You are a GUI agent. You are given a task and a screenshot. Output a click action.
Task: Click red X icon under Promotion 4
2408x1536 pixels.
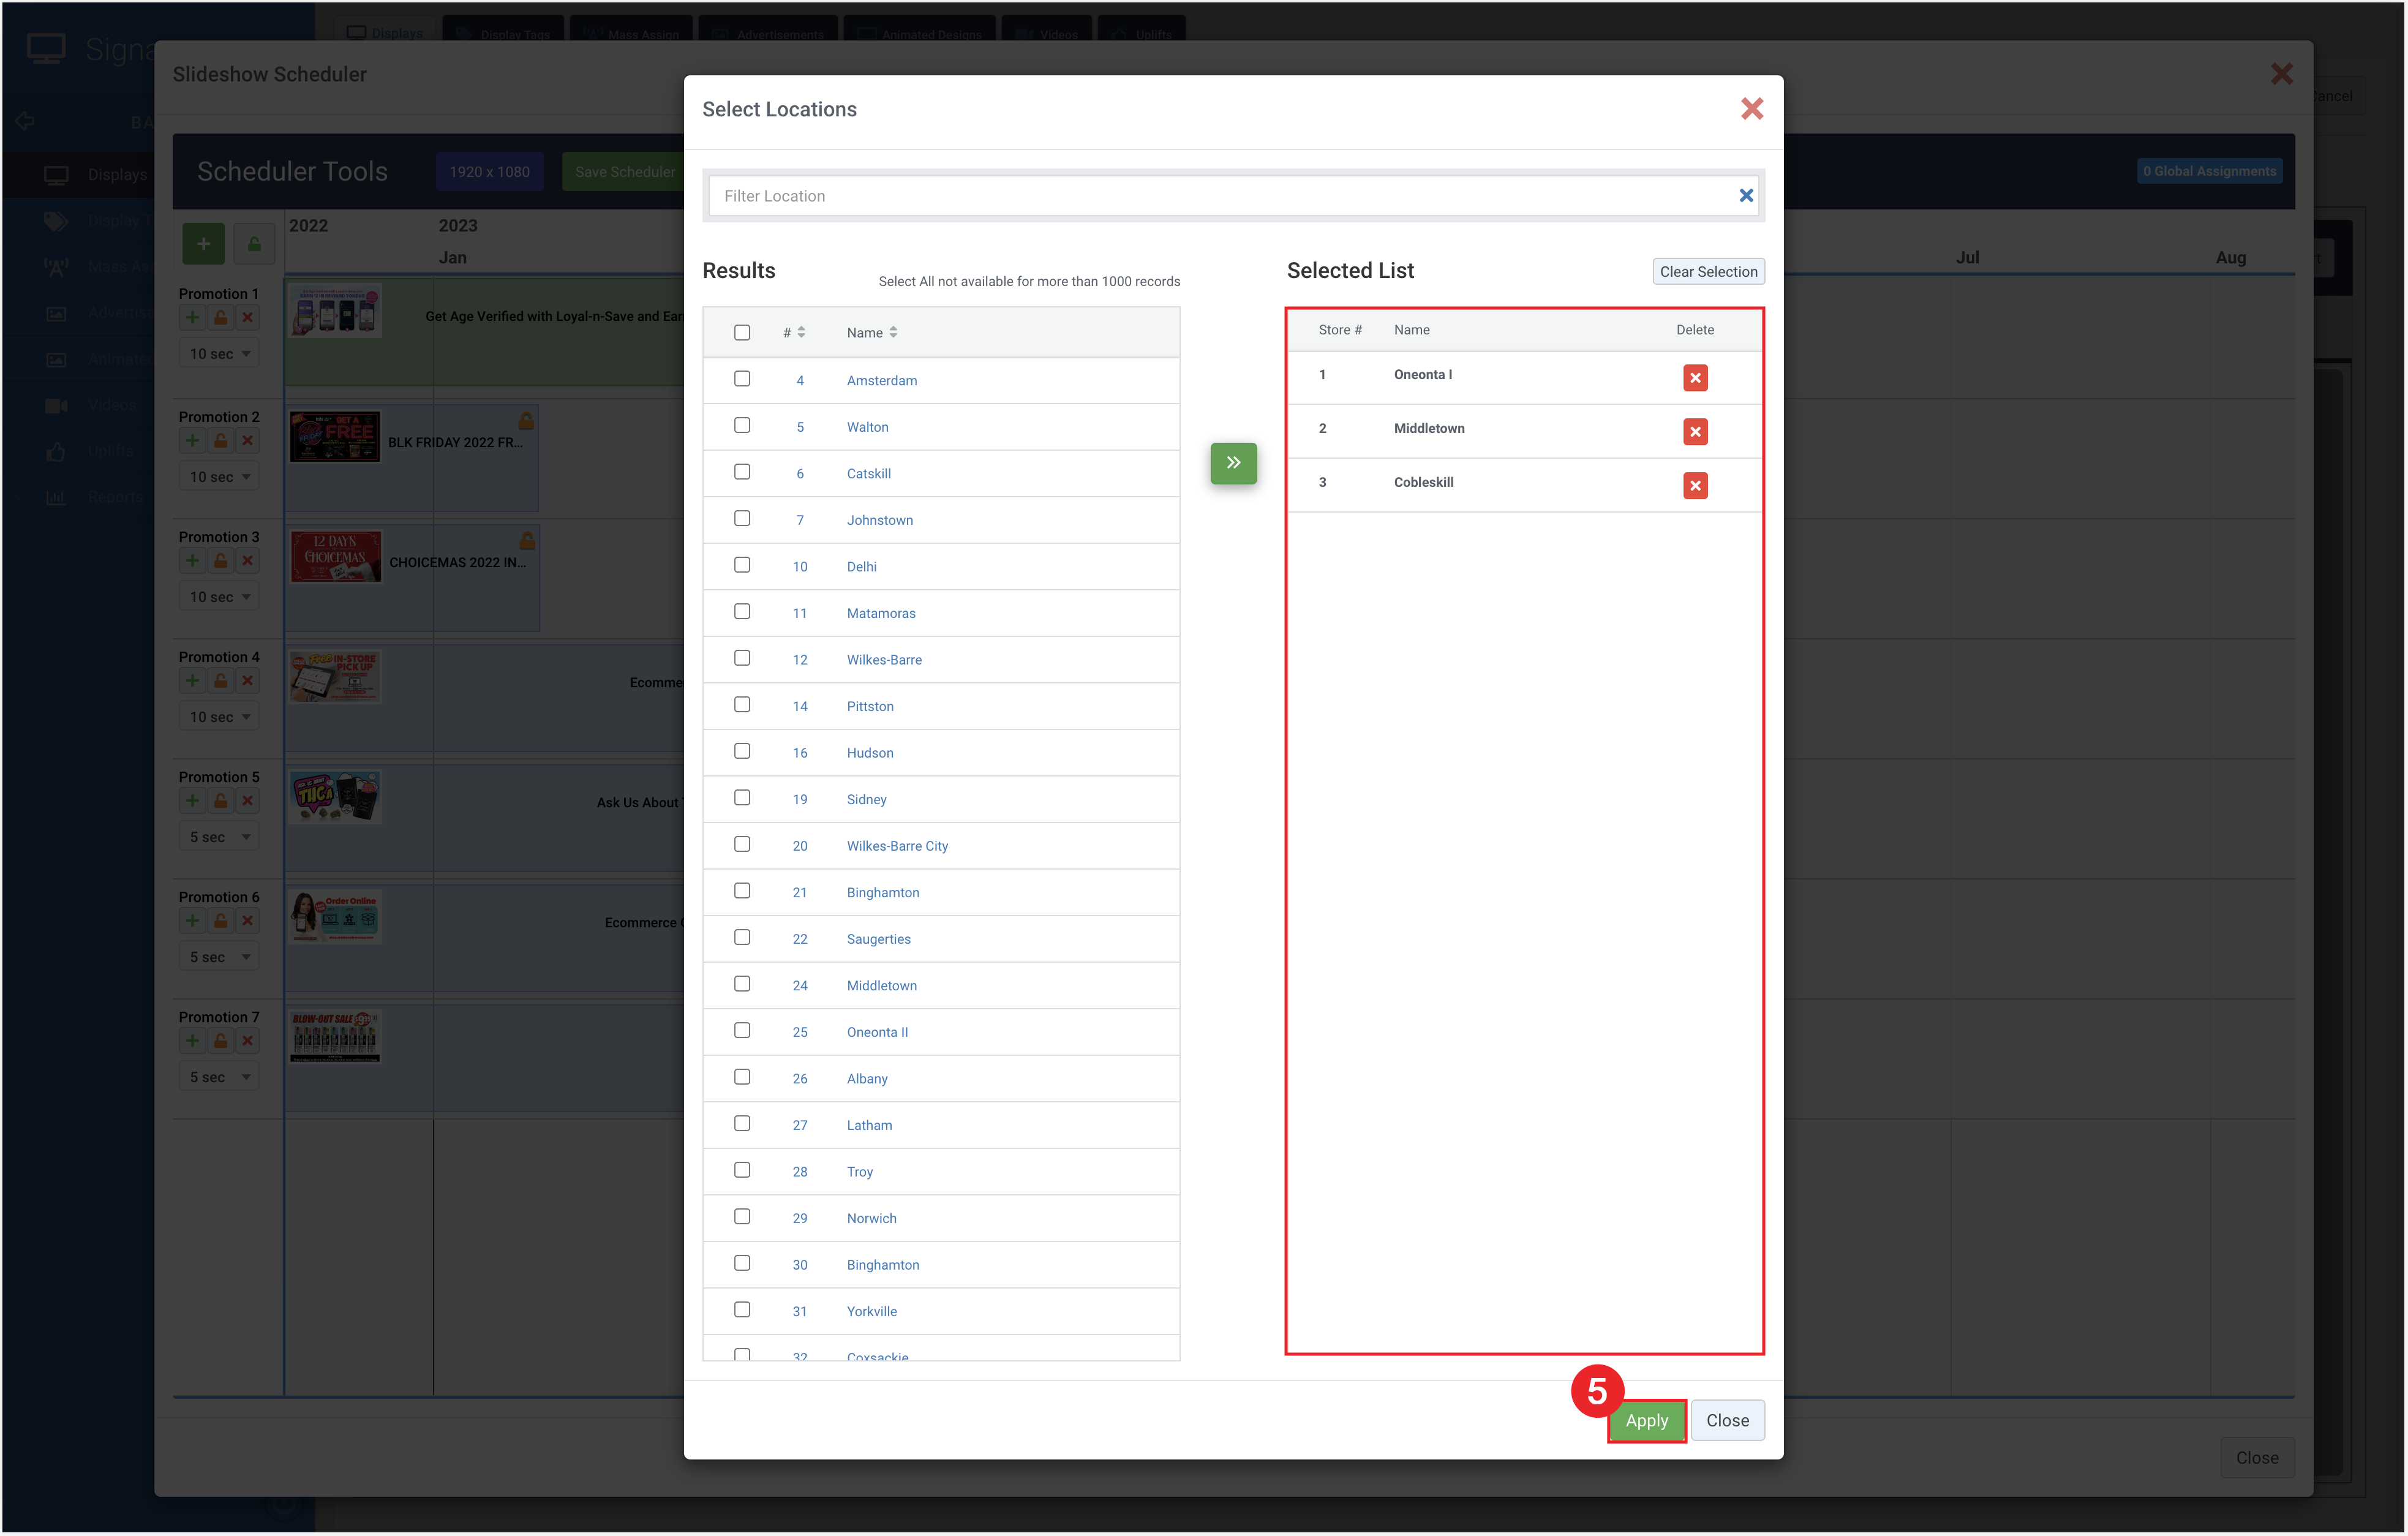pyautogui.click(x=247, y=681)
